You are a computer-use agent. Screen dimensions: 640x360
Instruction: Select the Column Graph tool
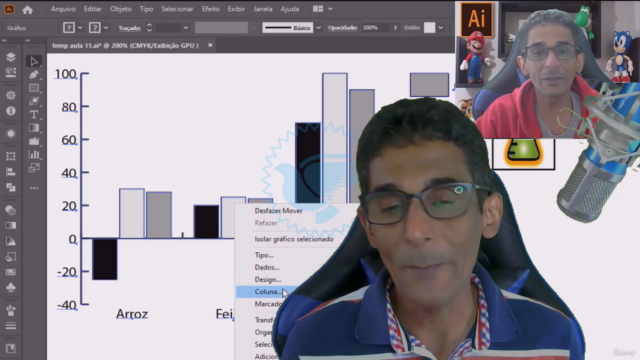pyautogui.click(x=34, y=154)
